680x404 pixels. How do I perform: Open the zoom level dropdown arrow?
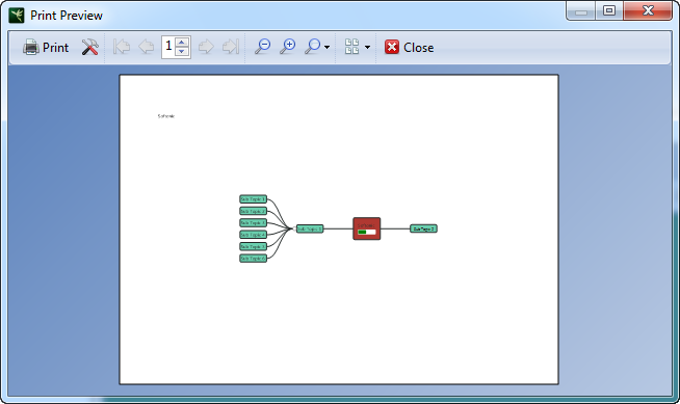[x=327, y=47]
